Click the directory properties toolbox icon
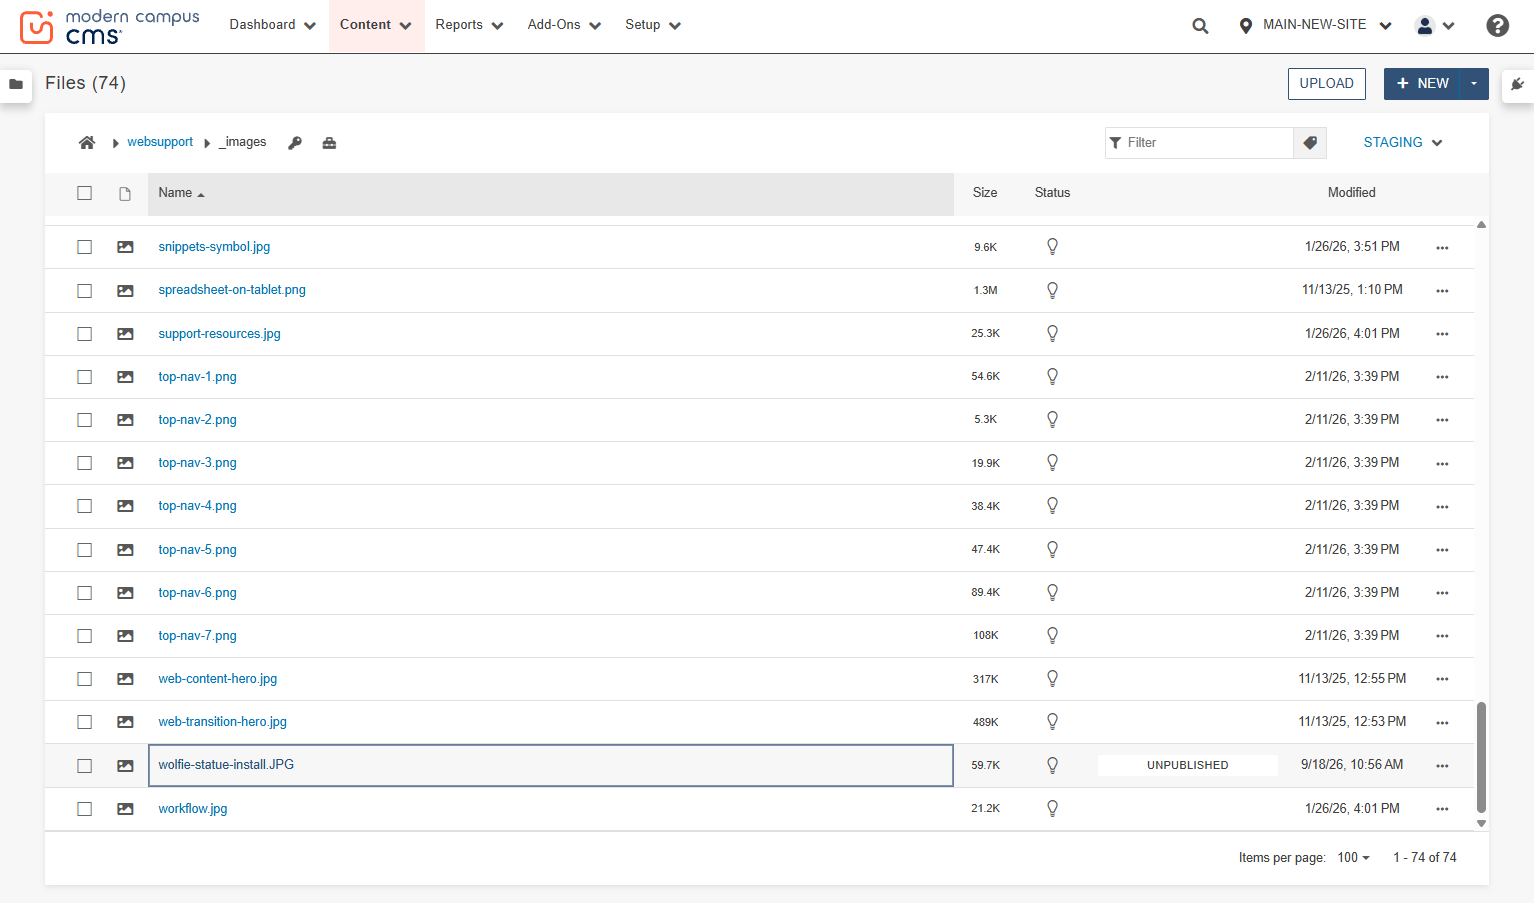The image size is (1534, 903). pos(329,143)
